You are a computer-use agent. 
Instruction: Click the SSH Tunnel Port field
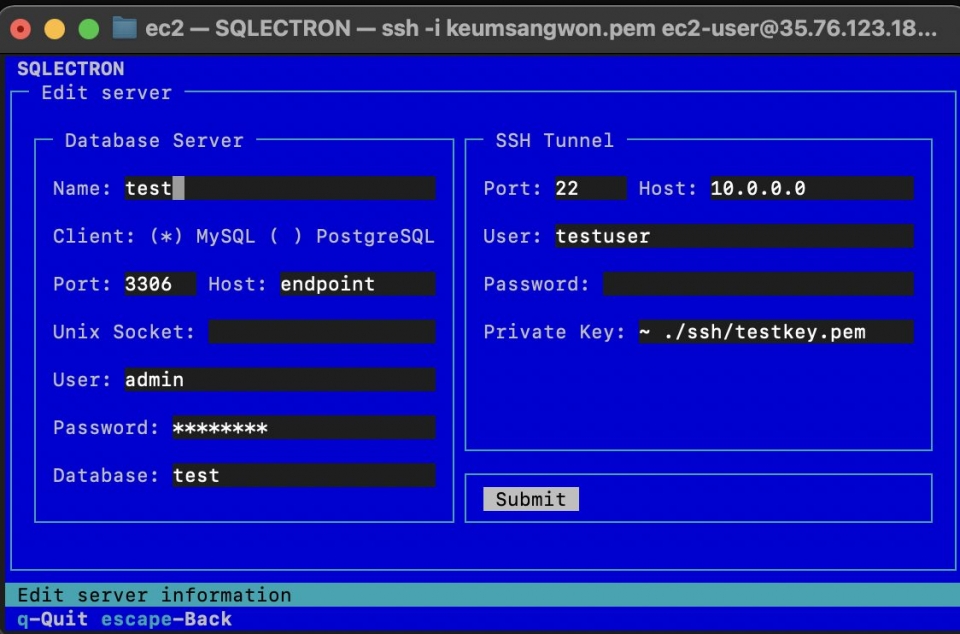[590, 188]
